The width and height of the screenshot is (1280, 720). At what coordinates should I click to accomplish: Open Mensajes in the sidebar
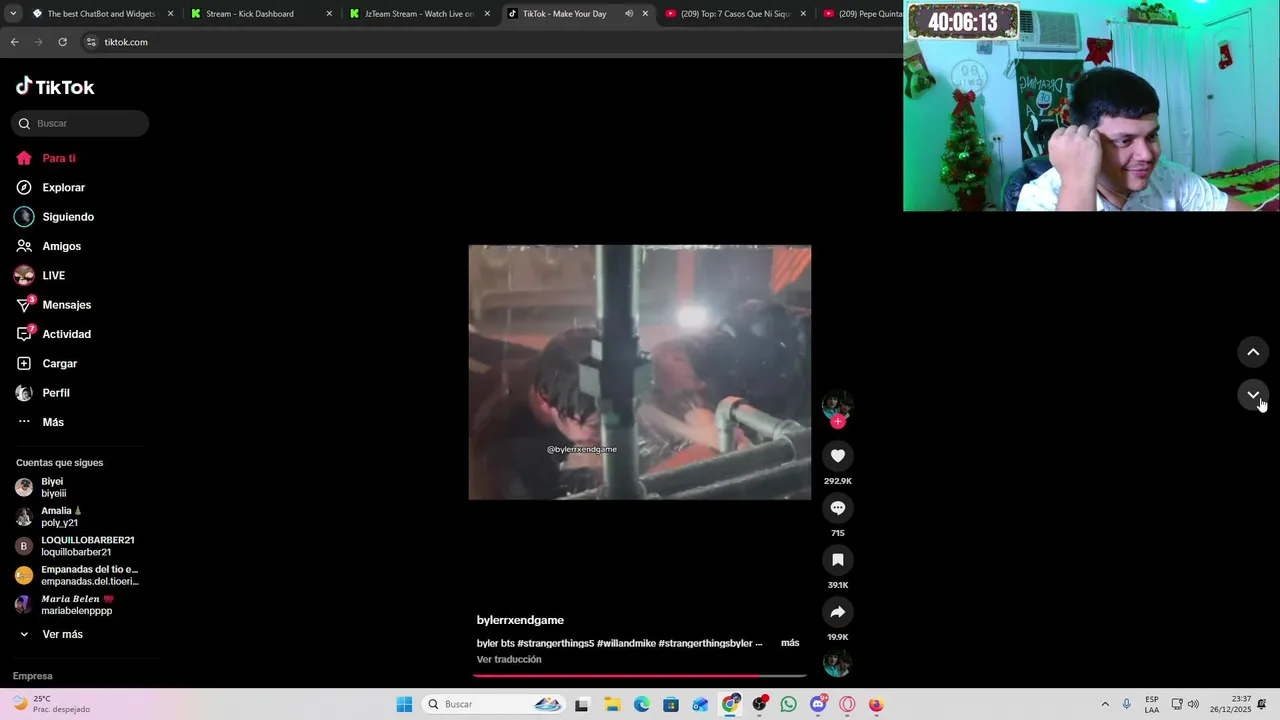point(53,305)
